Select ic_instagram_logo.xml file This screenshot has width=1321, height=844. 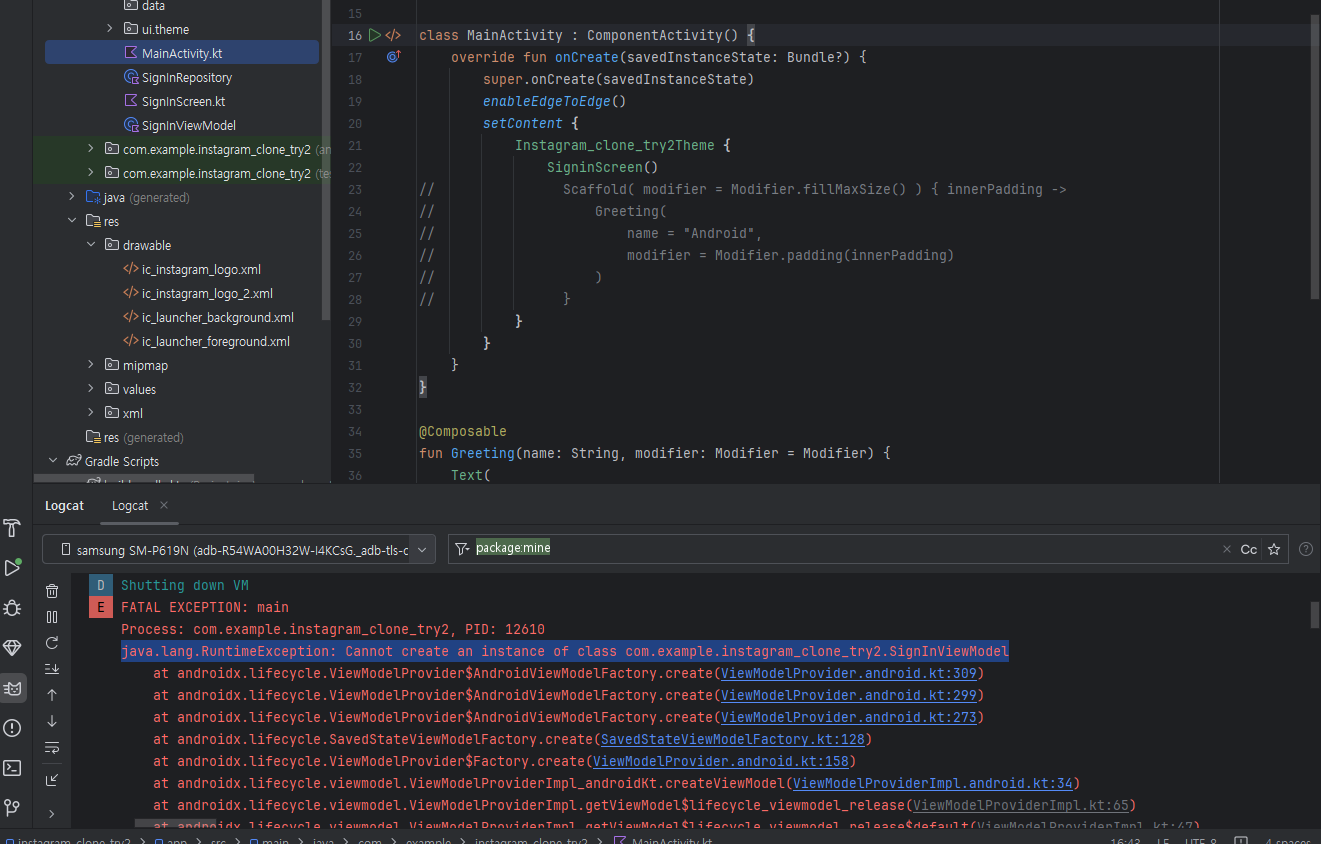point(201,269)
